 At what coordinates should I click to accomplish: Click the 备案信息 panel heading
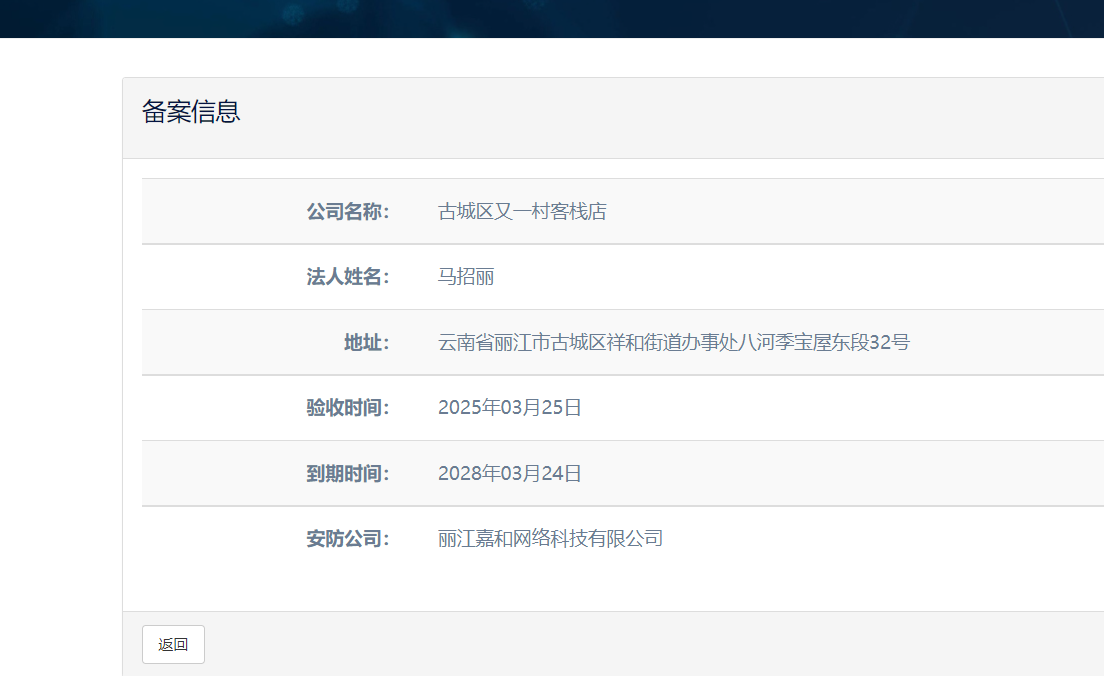pyautogui.click(x=191, y=112)
